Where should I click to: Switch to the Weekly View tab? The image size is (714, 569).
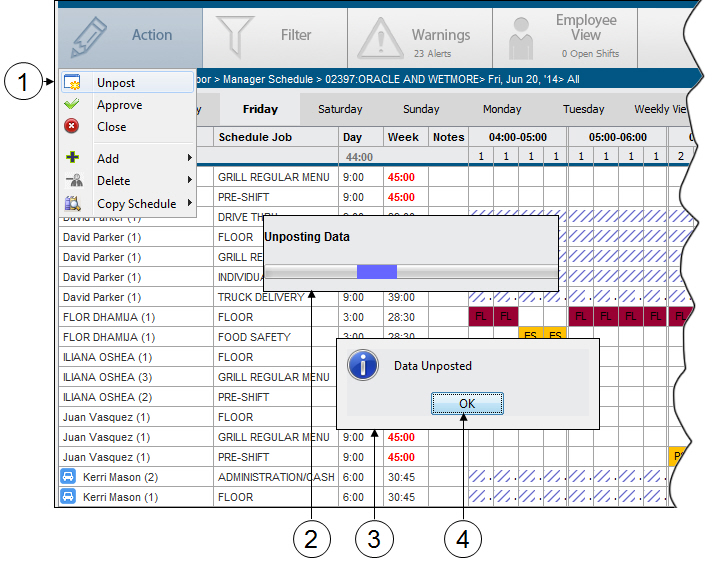point(660,109)
